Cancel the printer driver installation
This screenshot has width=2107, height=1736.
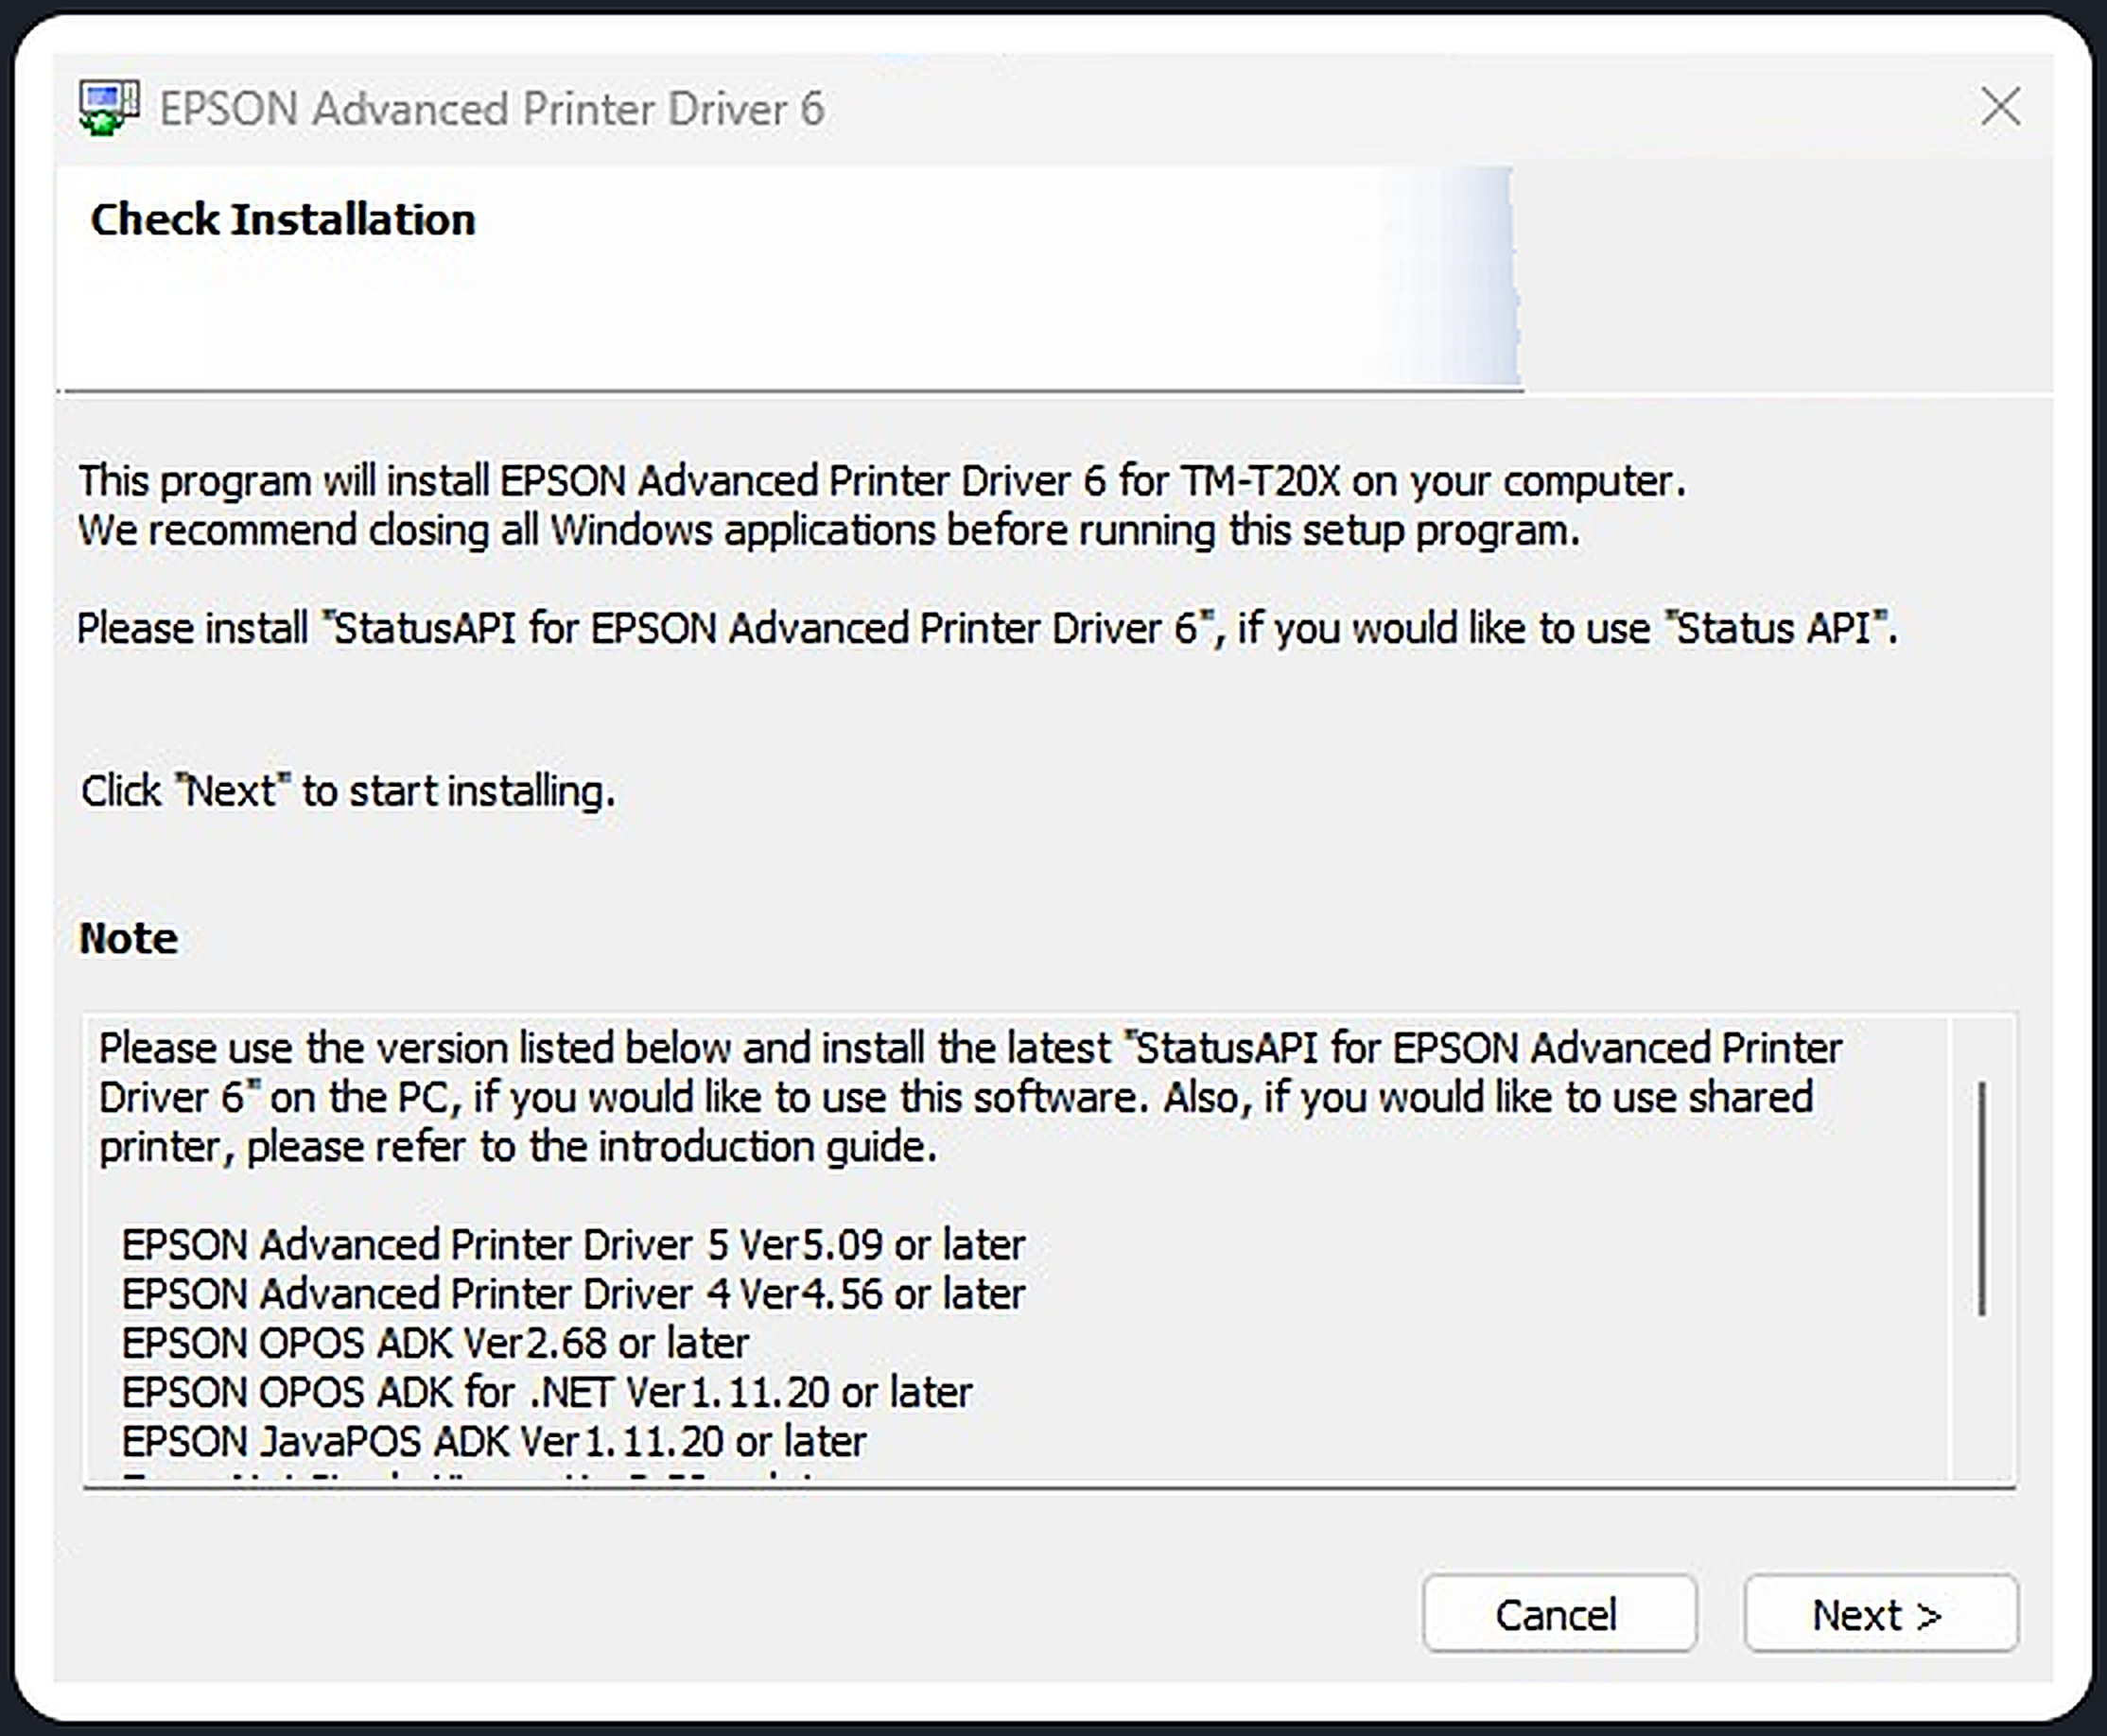click(x=1559, y=1614)
